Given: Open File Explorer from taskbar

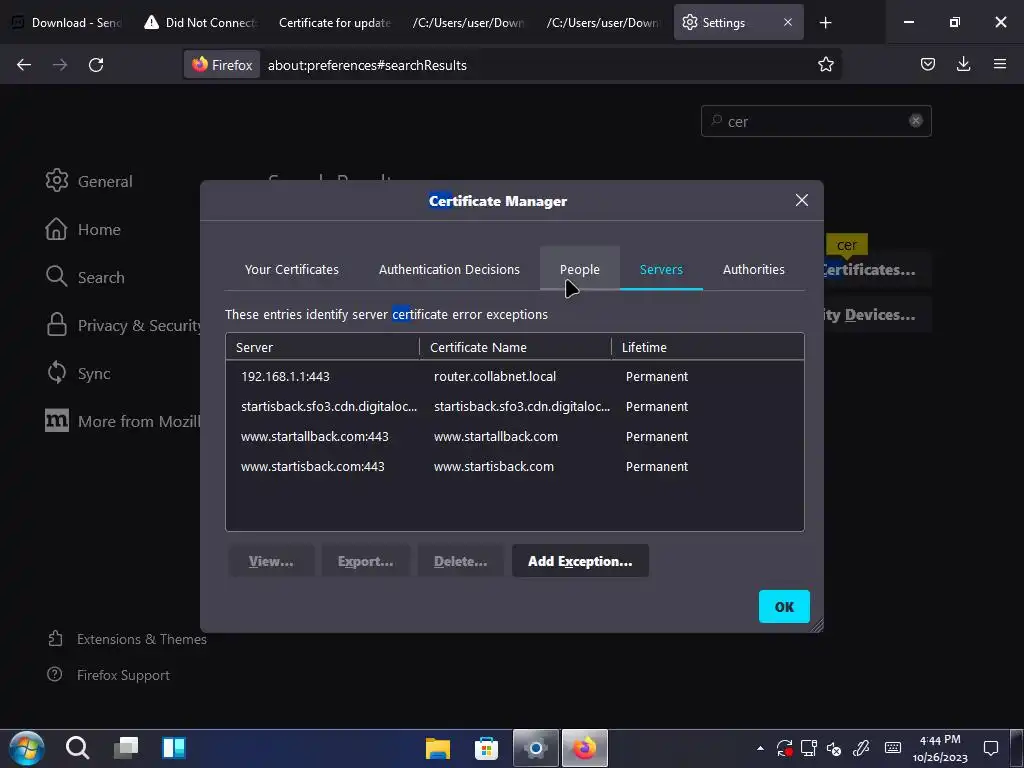Looking at the screenshot, I should pyautogui.click(x=438, y=748).
